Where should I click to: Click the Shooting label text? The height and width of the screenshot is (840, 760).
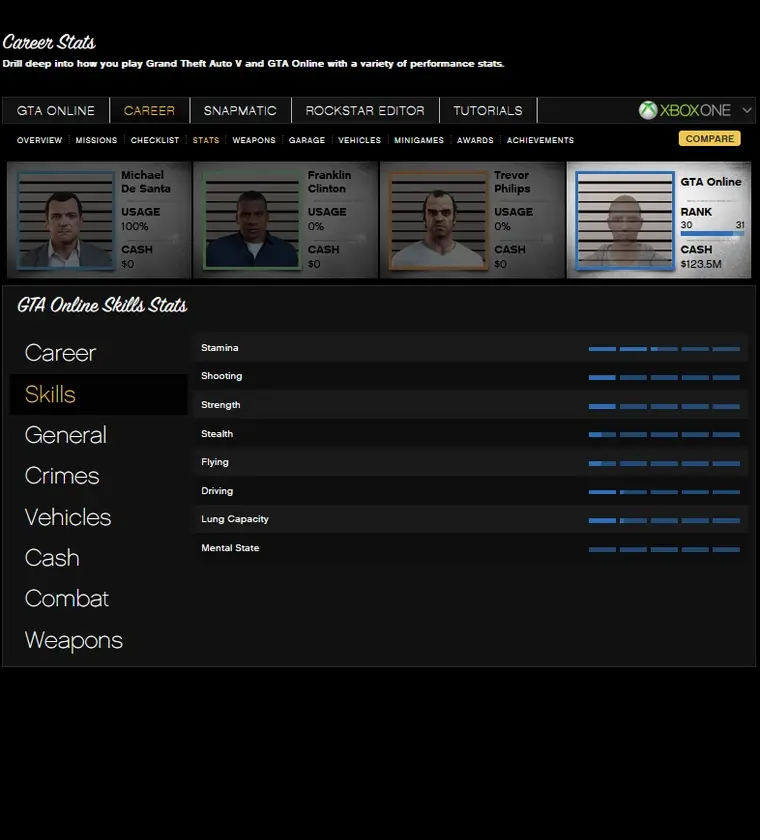click(222, 376)
